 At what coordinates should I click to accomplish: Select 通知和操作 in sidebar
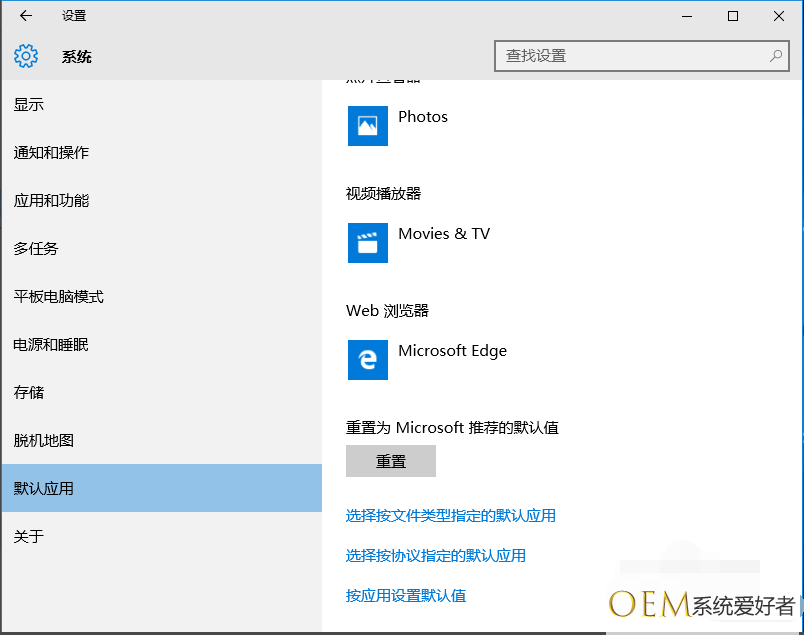click(x=51, y=153)
